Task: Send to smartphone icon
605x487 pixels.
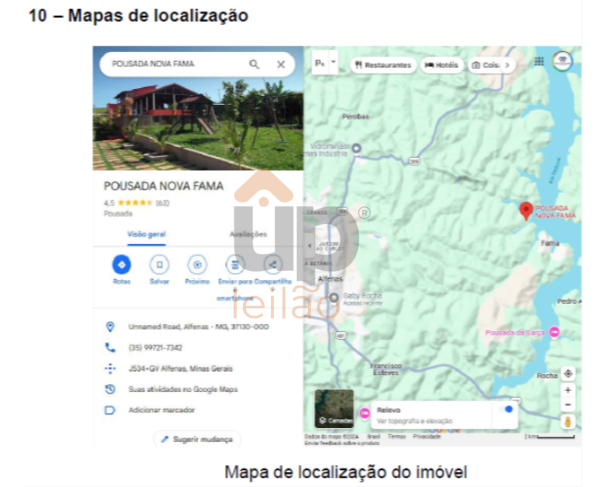Action: (235, 265)
